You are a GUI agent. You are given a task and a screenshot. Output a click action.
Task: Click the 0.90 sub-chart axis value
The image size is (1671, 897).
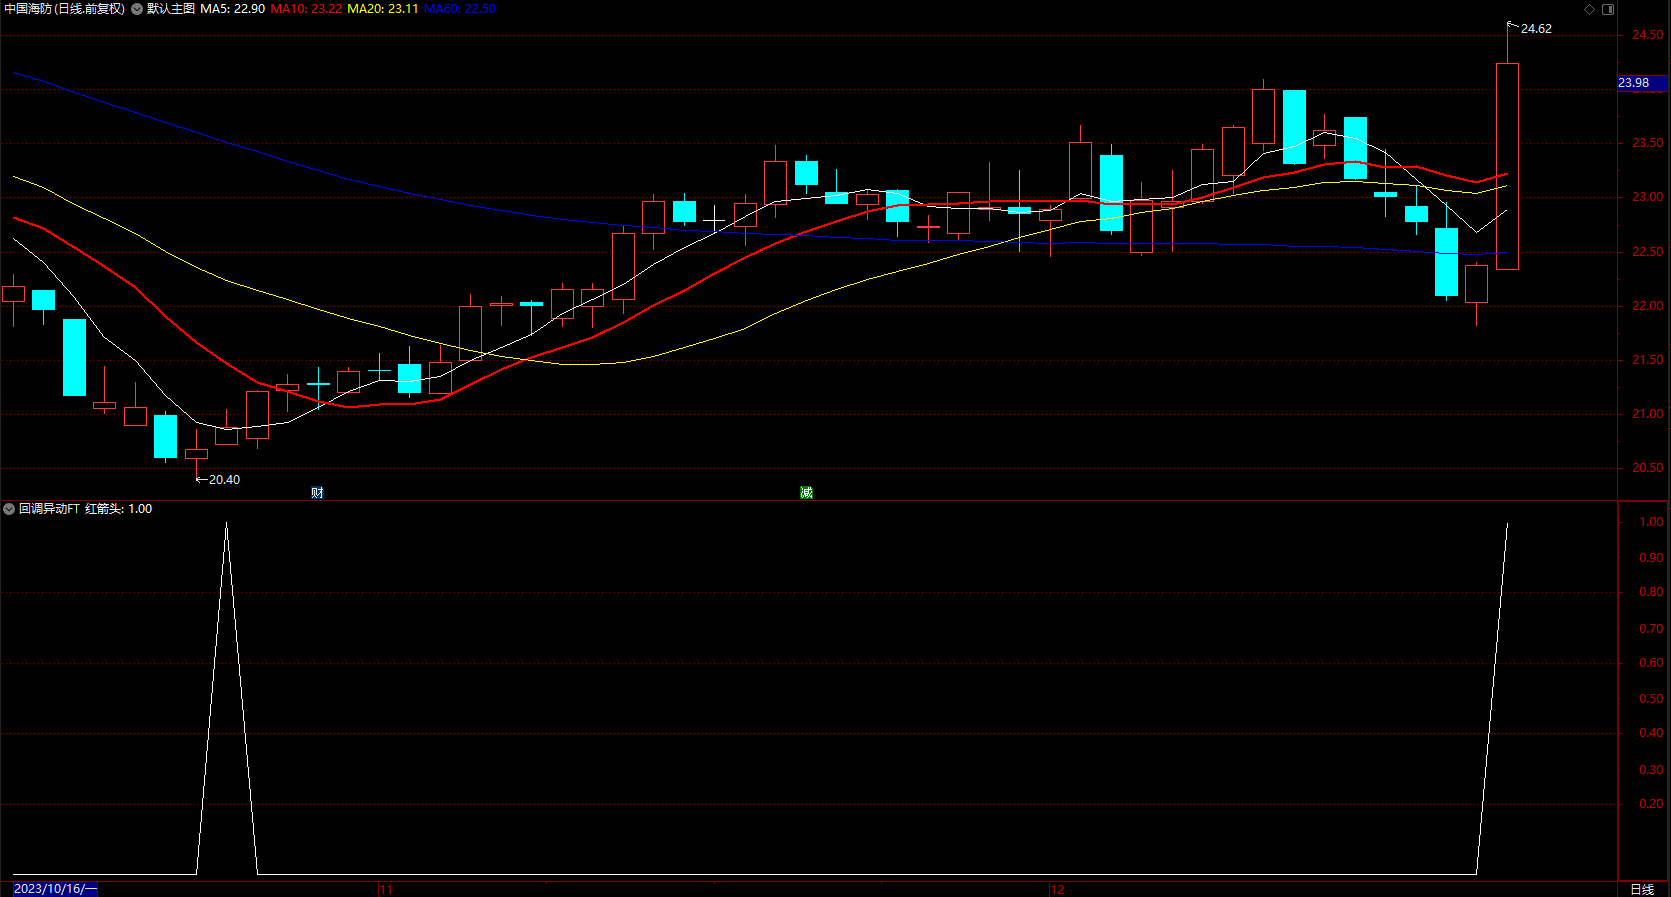[x=1651, y=558]
